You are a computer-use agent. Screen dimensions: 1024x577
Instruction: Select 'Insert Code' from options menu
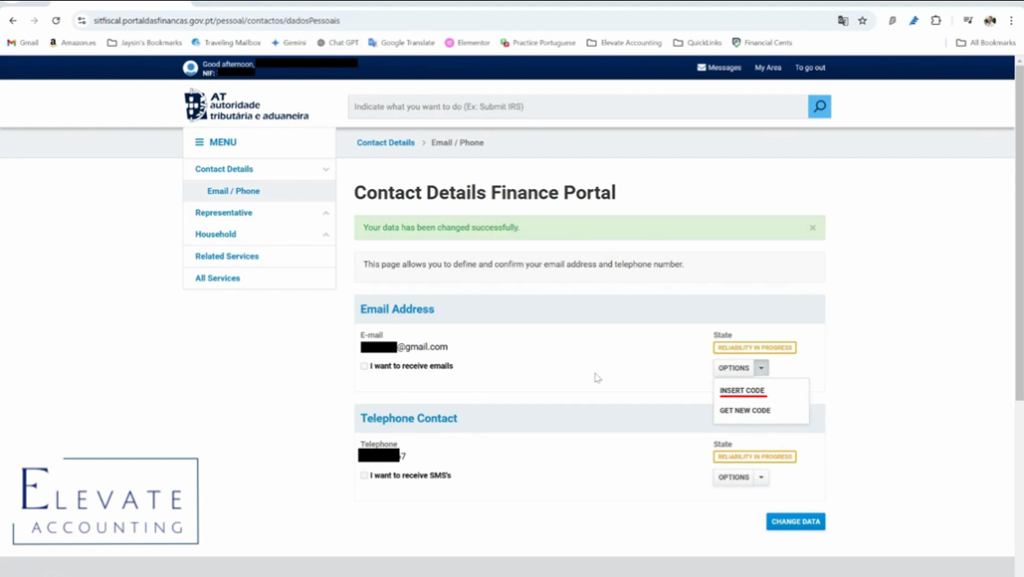click(x=742, y=391)
